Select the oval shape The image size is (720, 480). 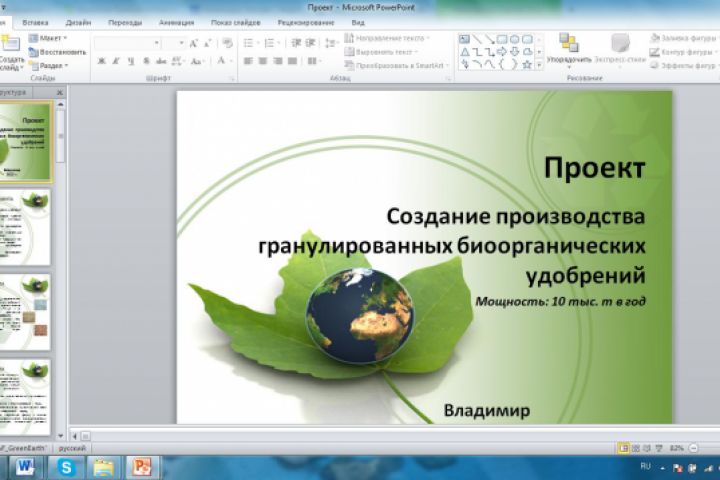[x=514, y=40]
